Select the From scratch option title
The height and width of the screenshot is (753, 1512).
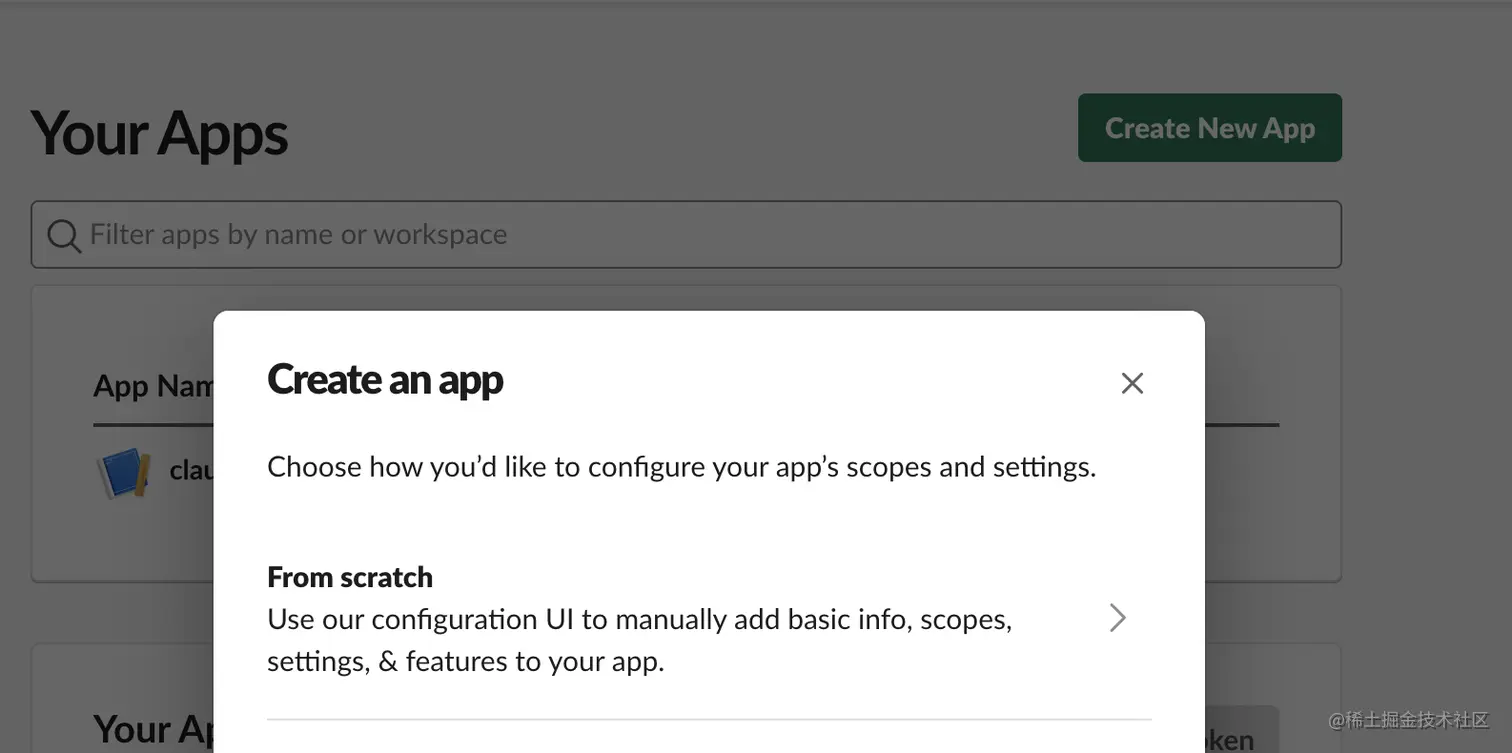350,577
